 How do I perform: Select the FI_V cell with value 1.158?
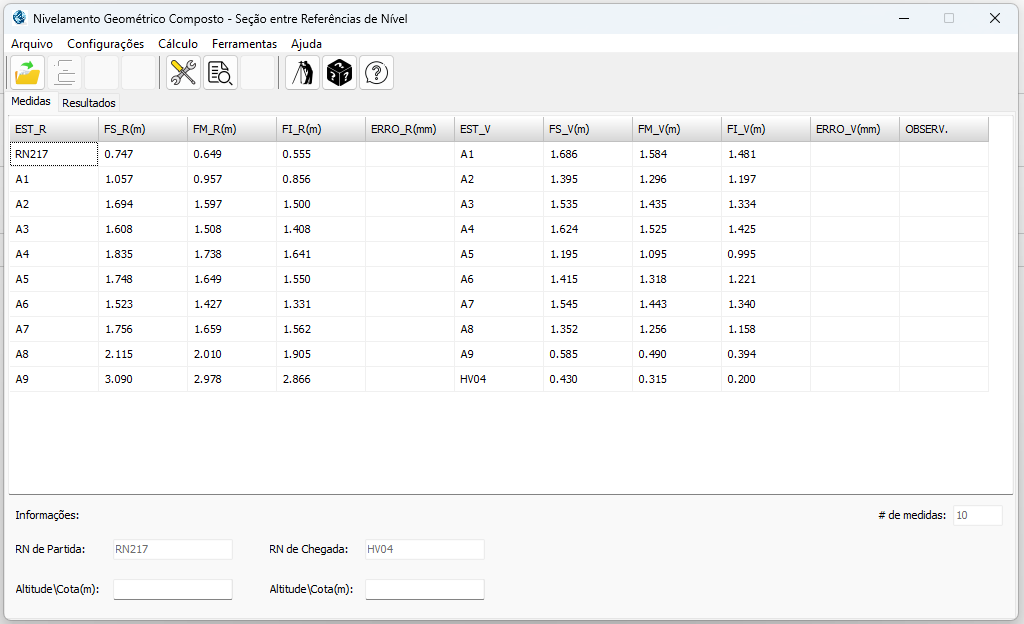pyautogui.click(x=765, y=329)
